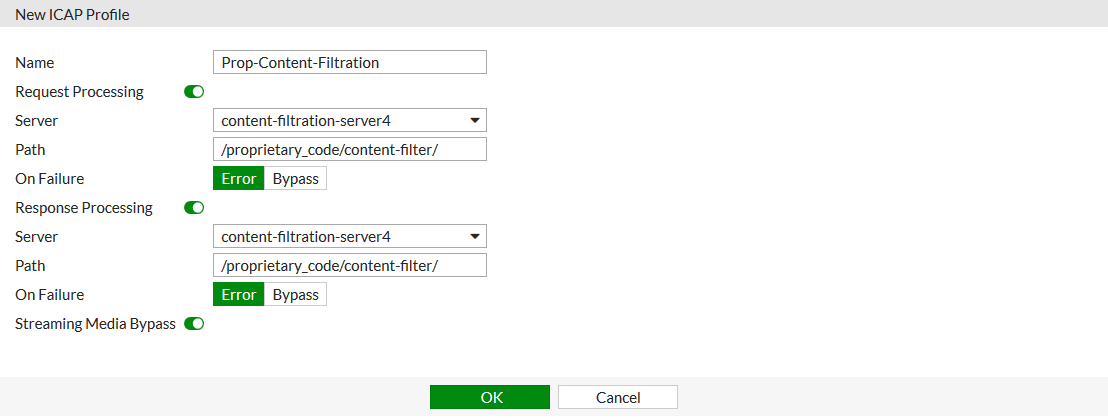Click the New ICAP Profile title
Screen dimensions: 1108x418
tap(72, 15)
